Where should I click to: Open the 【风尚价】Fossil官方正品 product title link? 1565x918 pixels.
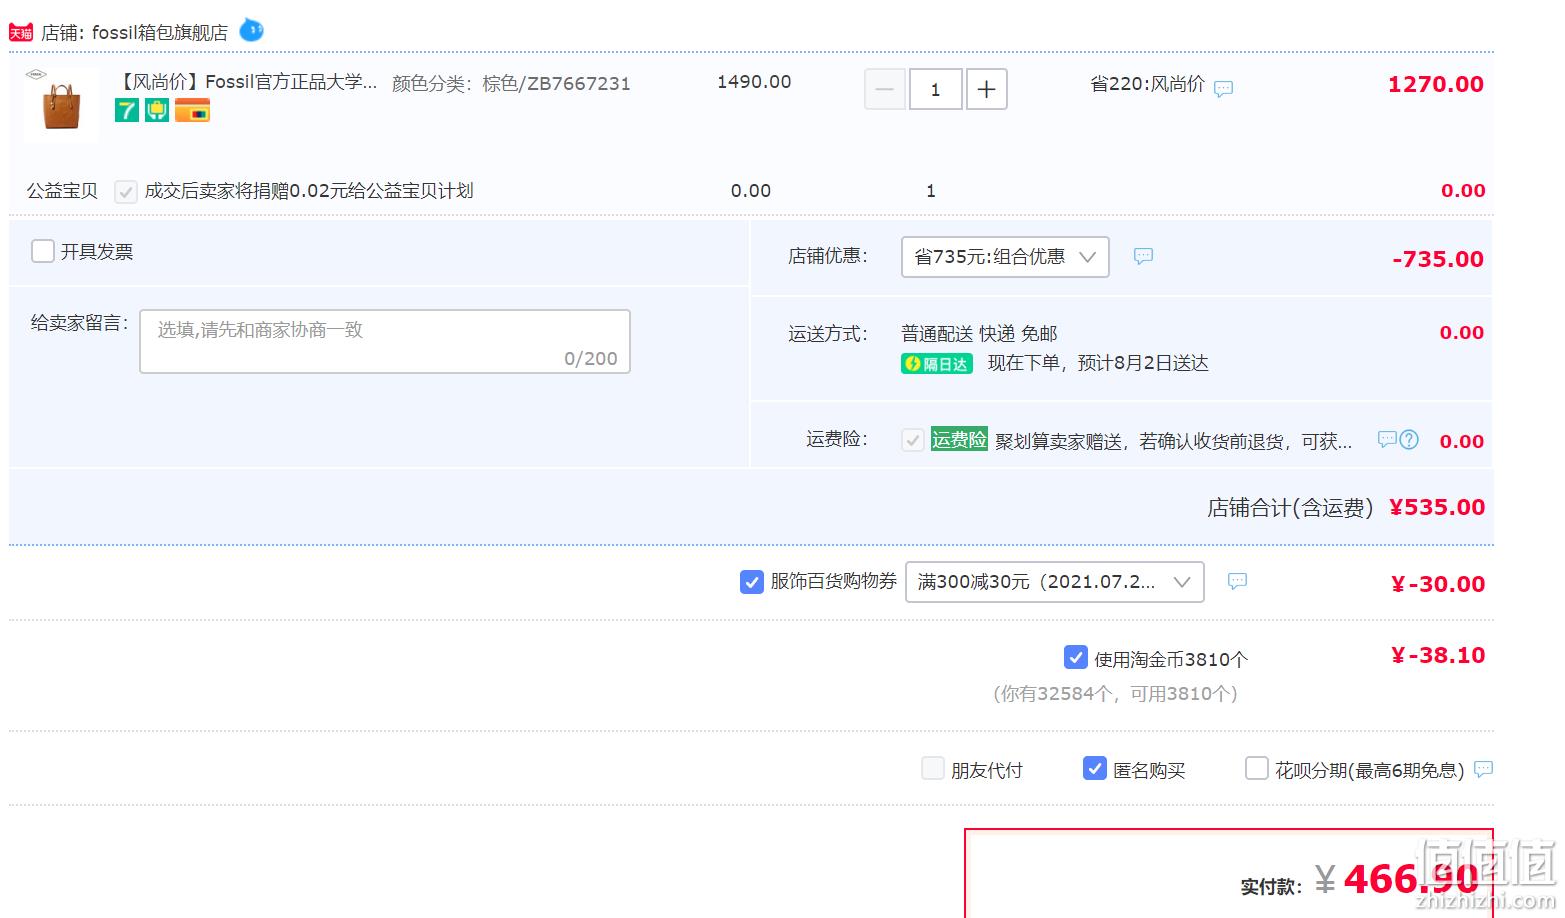(x=247, y=82)
